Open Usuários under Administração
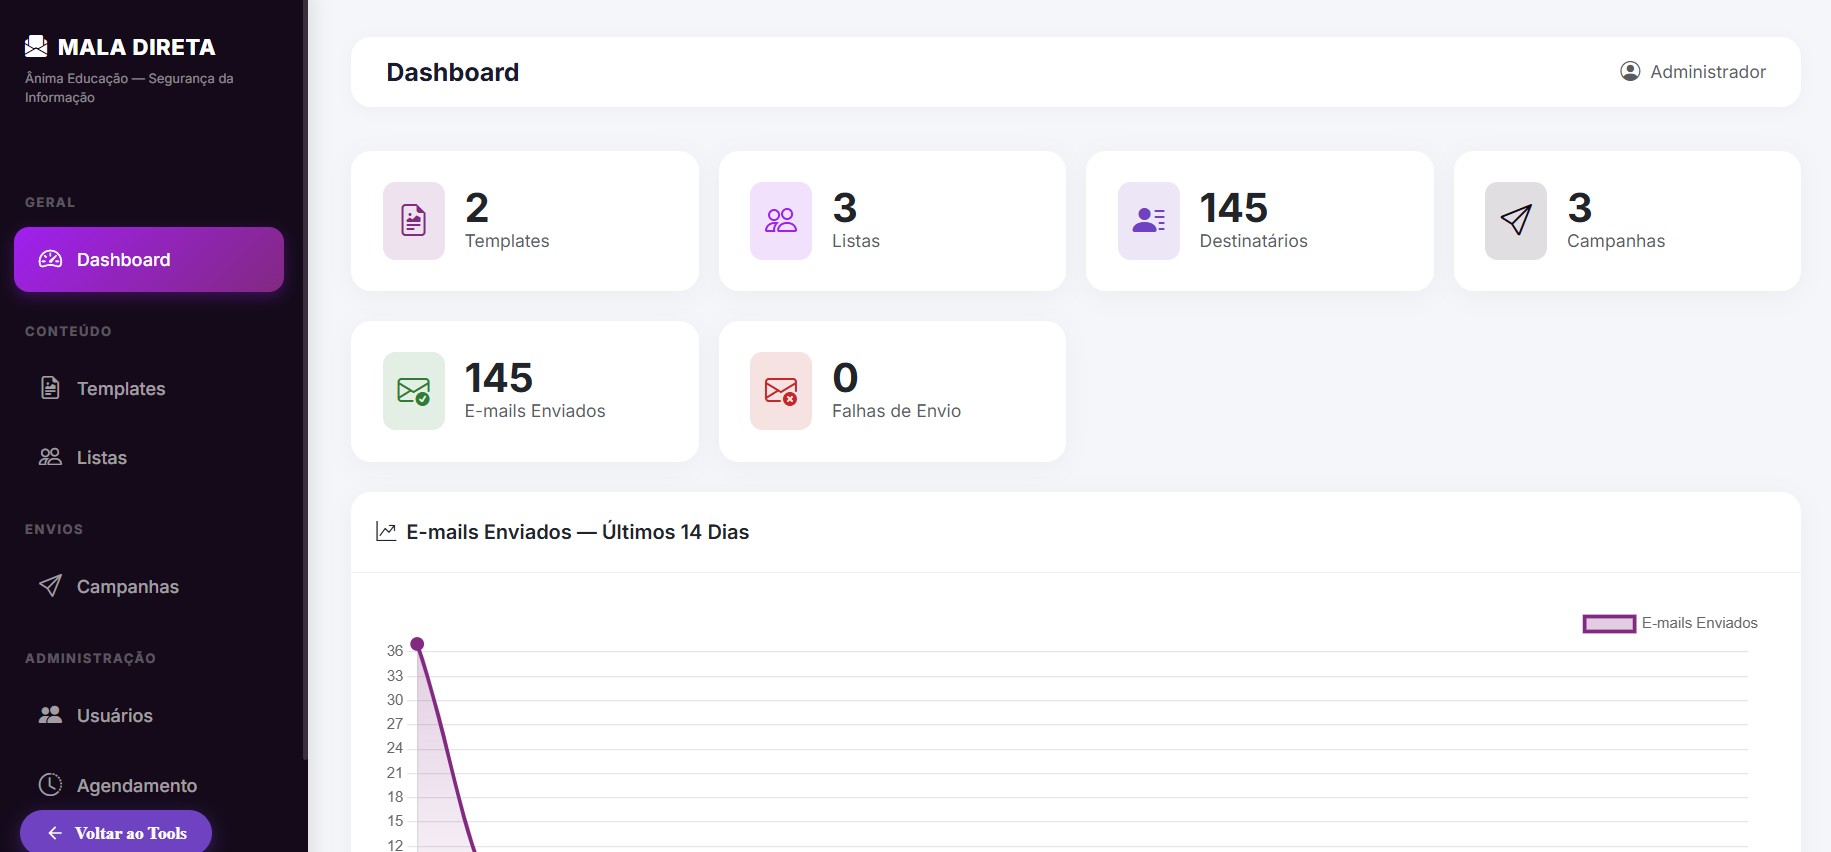1831x852 pixels. tap(149, 715)
